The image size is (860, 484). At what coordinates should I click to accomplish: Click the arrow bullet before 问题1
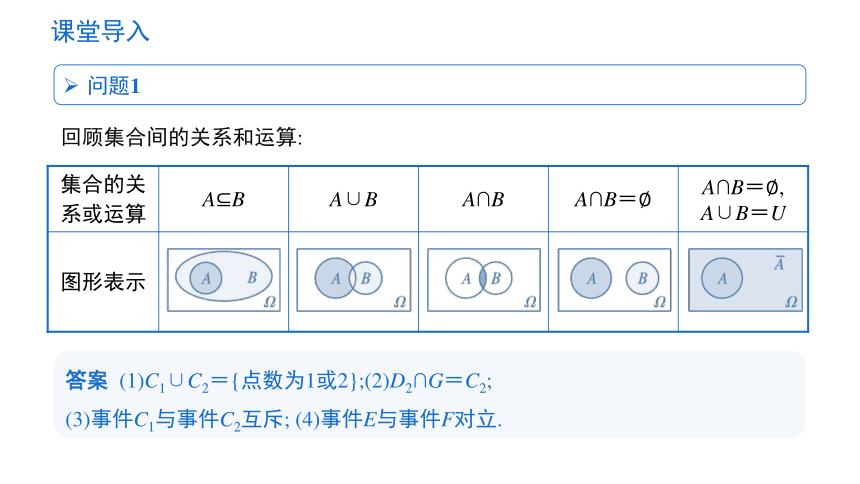tap(71, 86)
